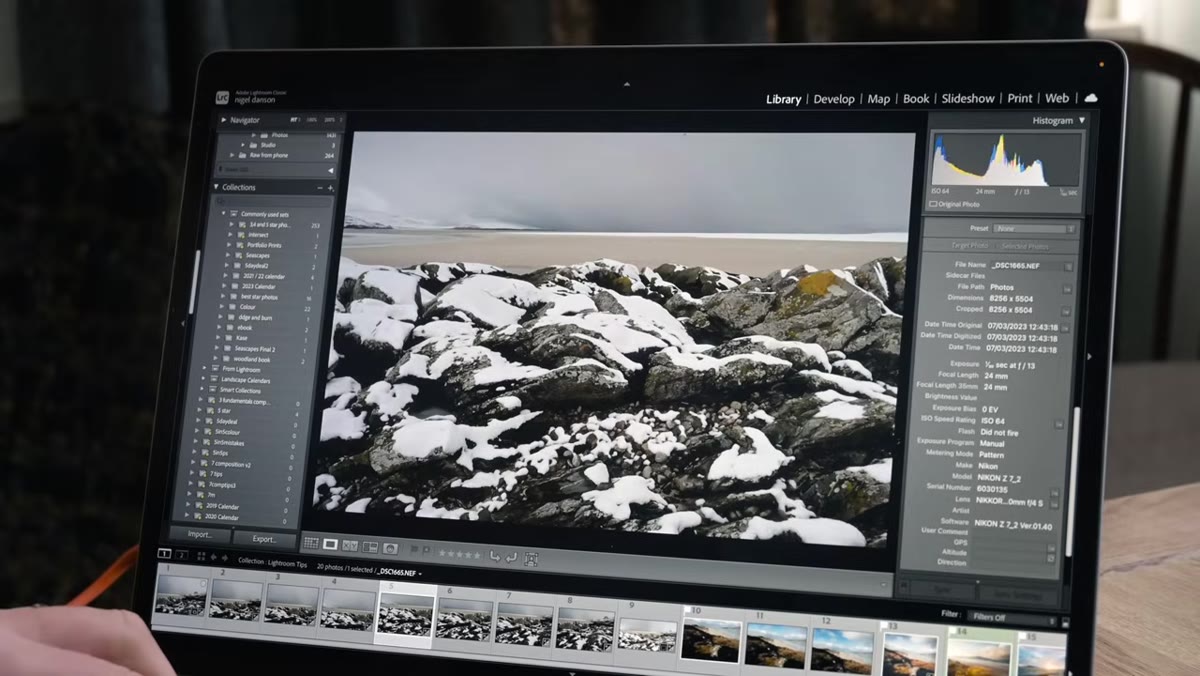Switch to Grid view icon

pyautogui.click(x=310, y=543)
